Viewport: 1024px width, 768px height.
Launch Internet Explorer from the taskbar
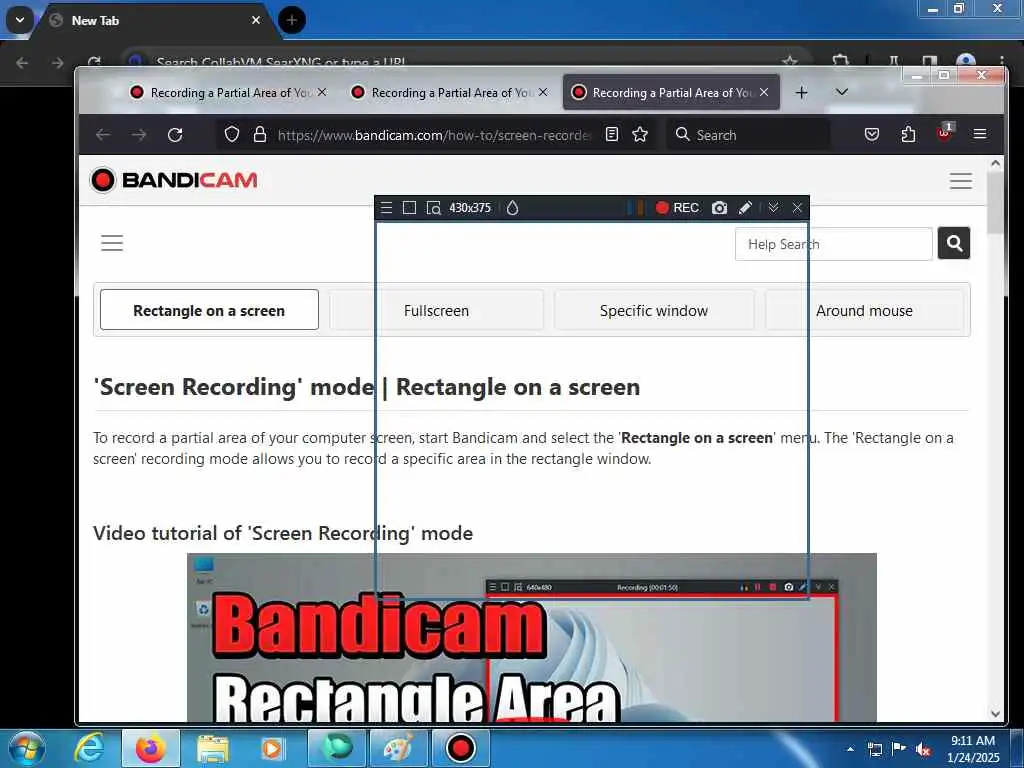tap(88, 748)
